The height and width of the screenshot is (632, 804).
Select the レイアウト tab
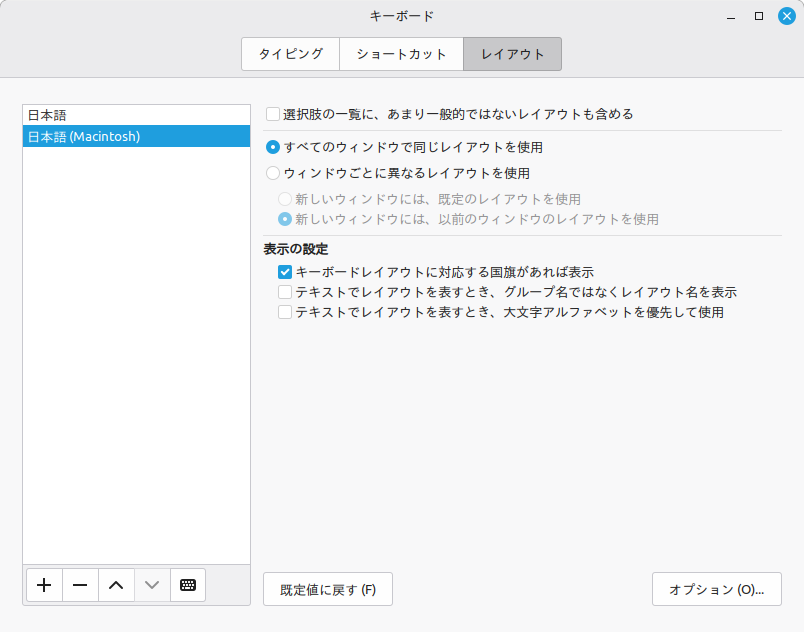tap(512, 54)
